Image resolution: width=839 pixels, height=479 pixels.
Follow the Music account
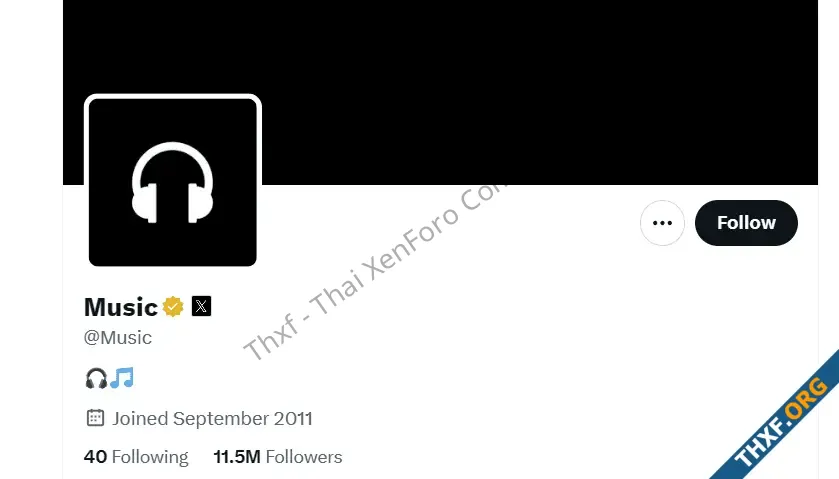point(746,223)
